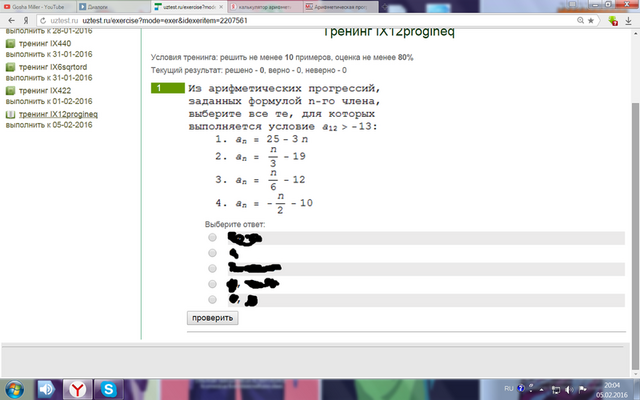Click text 'выполнить к 05-02-2016'
The width and height of the screenshot is (640, 400).
point(49,125)
